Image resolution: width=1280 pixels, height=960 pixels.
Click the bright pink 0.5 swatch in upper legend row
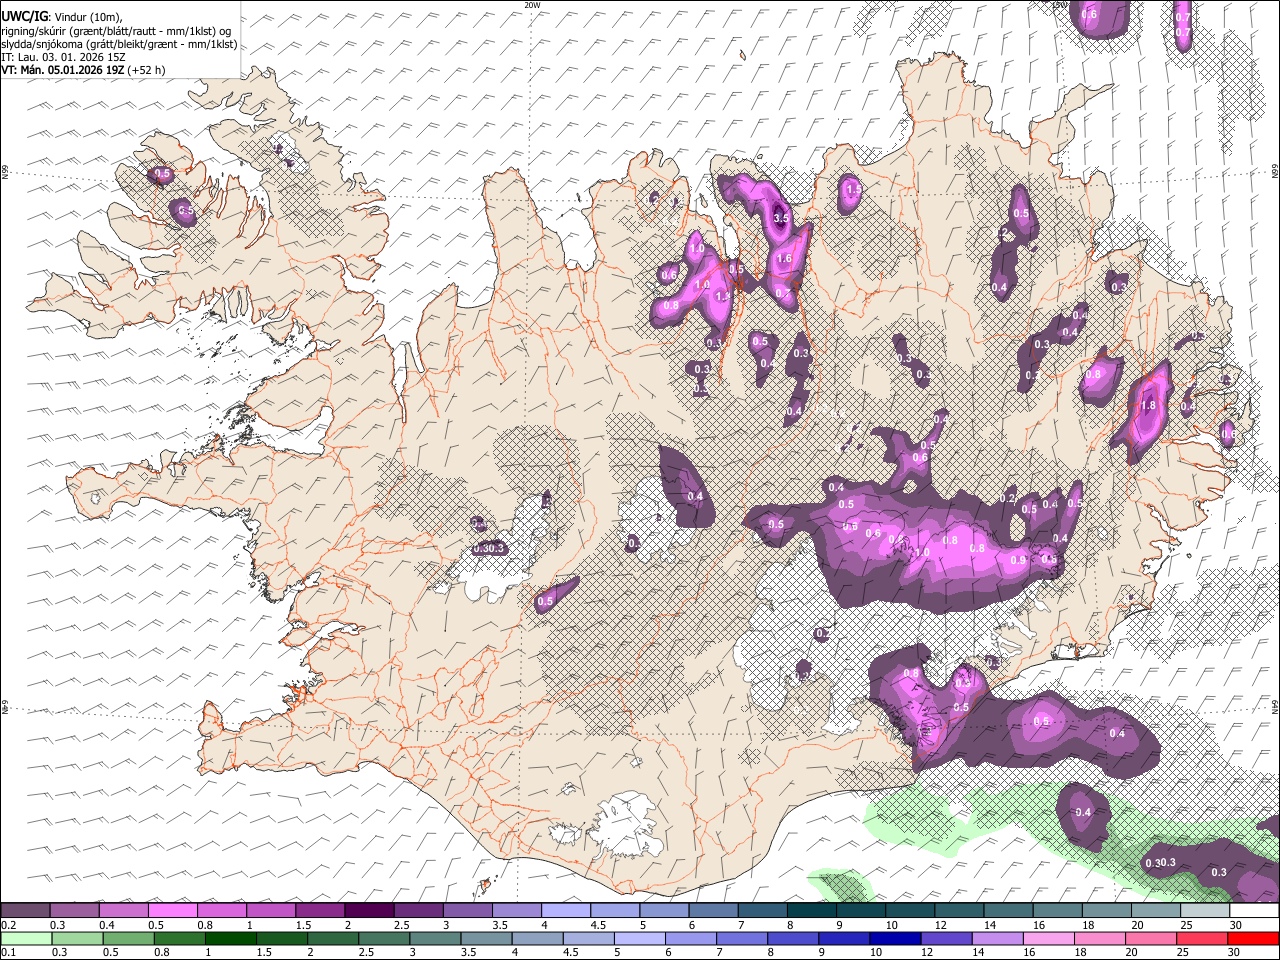click(172, 910)
